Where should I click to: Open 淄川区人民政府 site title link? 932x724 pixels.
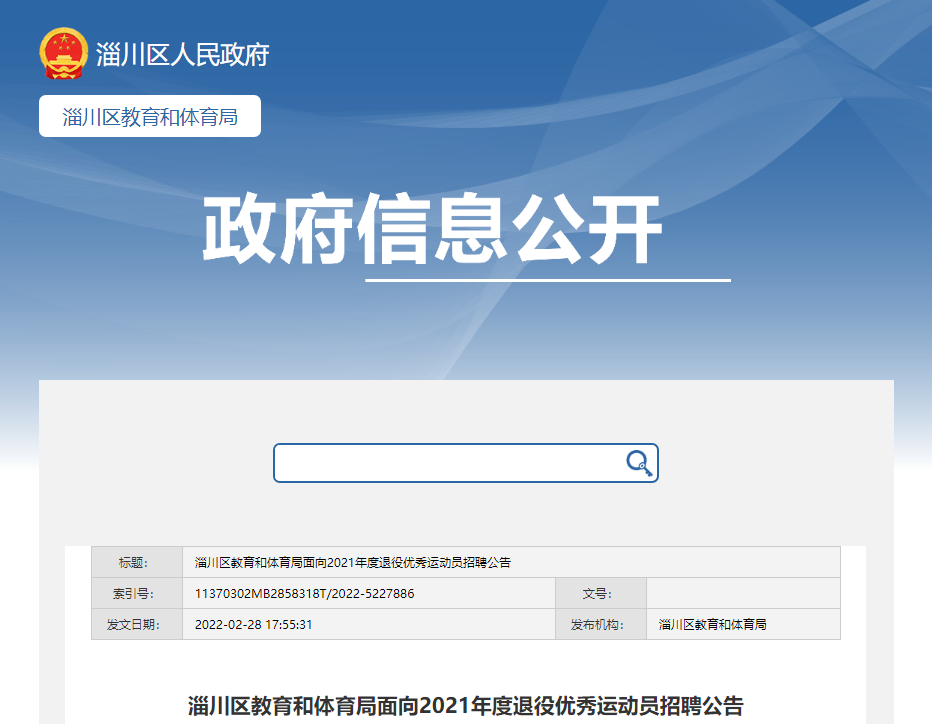coord(182,55)
